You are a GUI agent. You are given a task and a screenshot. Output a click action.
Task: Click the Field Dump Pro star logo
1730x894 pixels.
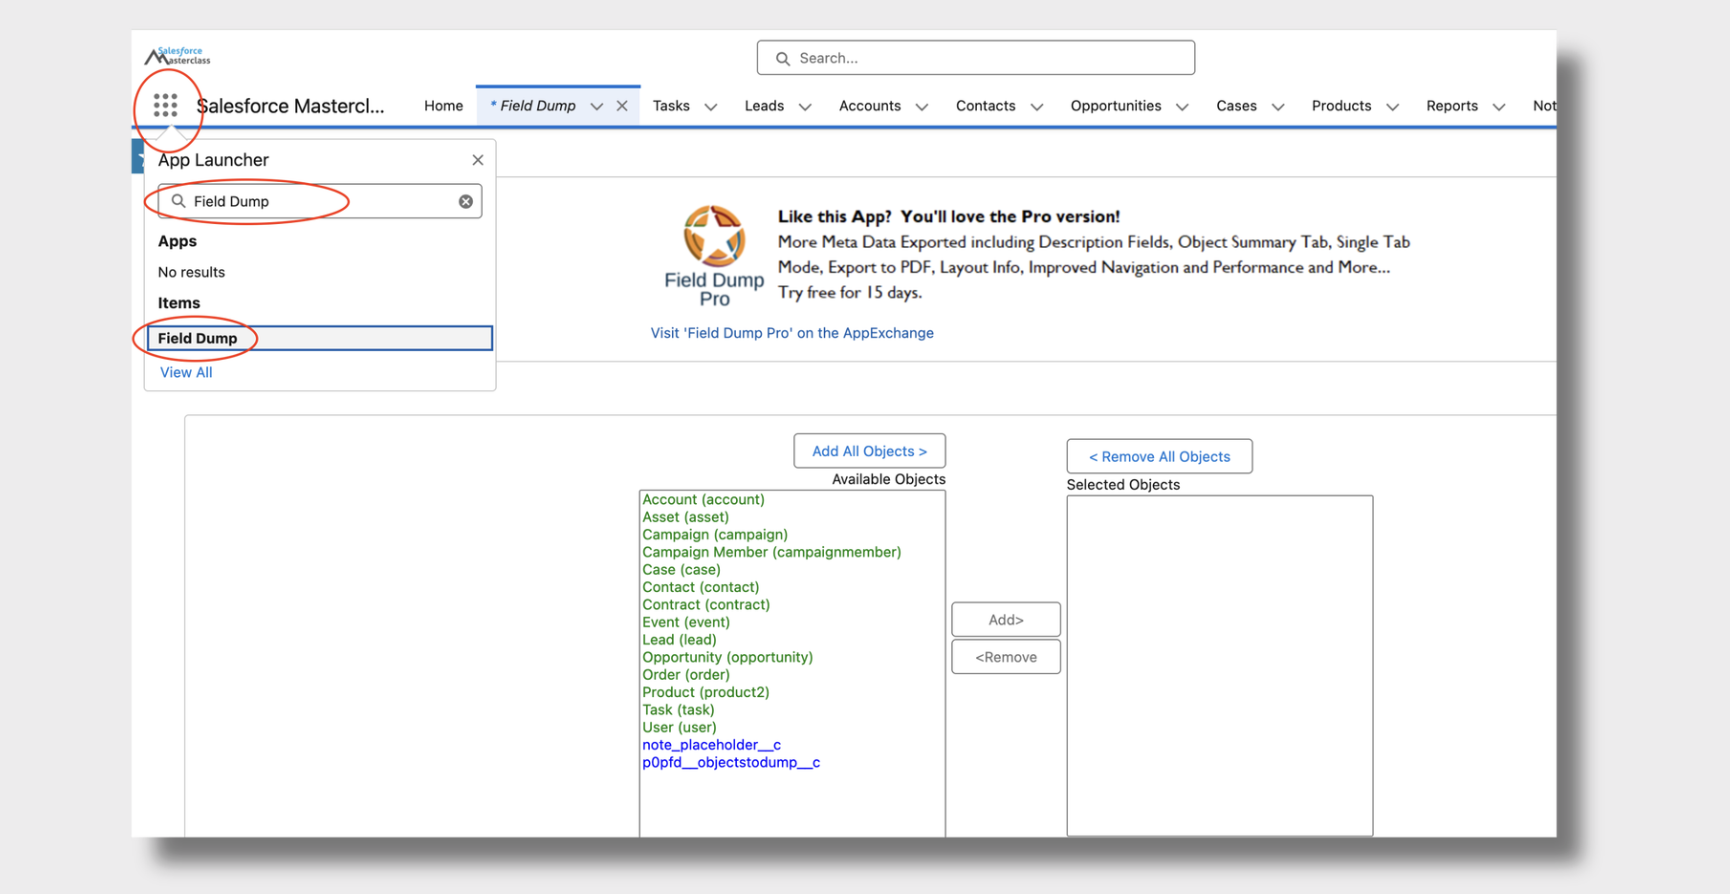click(714, 236)
